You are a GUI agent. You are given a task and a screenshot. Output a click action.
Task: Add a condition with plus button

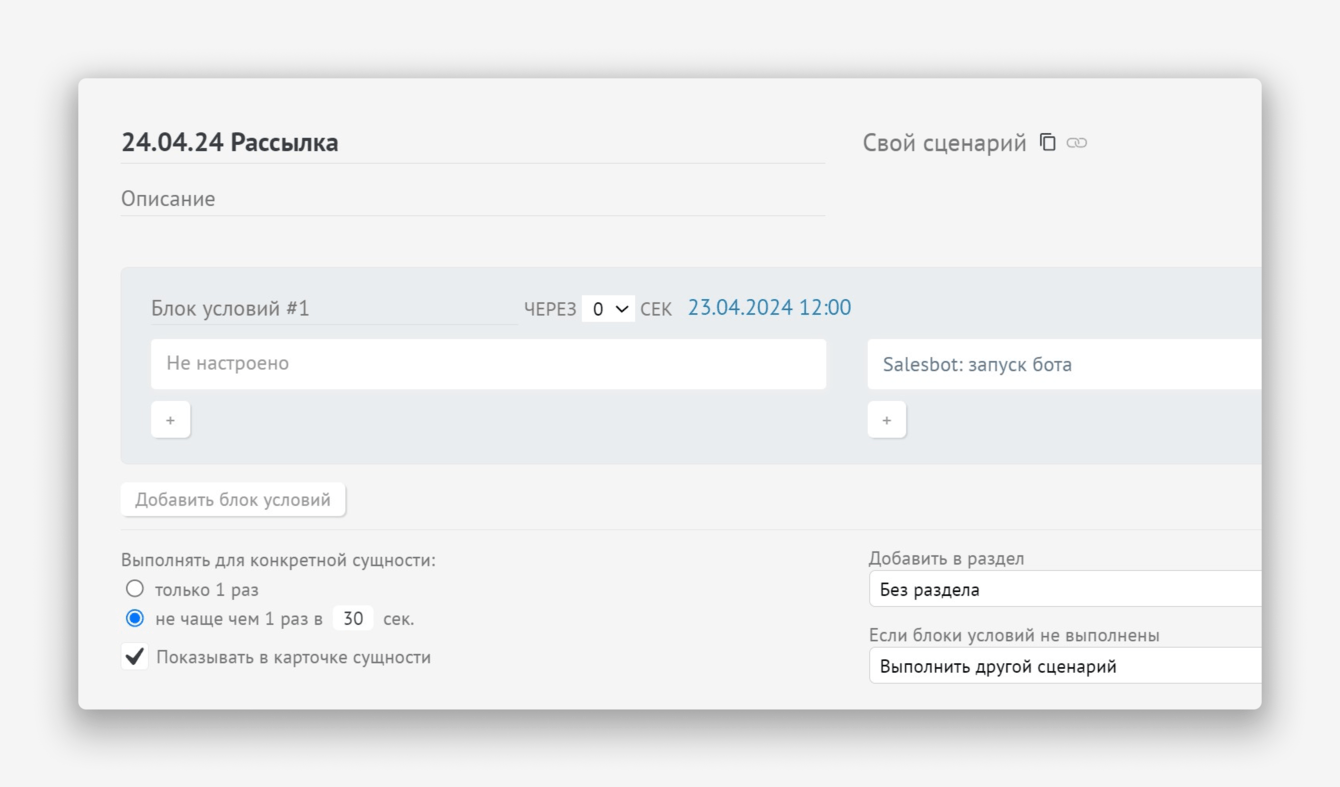click(x=171, y=420)
